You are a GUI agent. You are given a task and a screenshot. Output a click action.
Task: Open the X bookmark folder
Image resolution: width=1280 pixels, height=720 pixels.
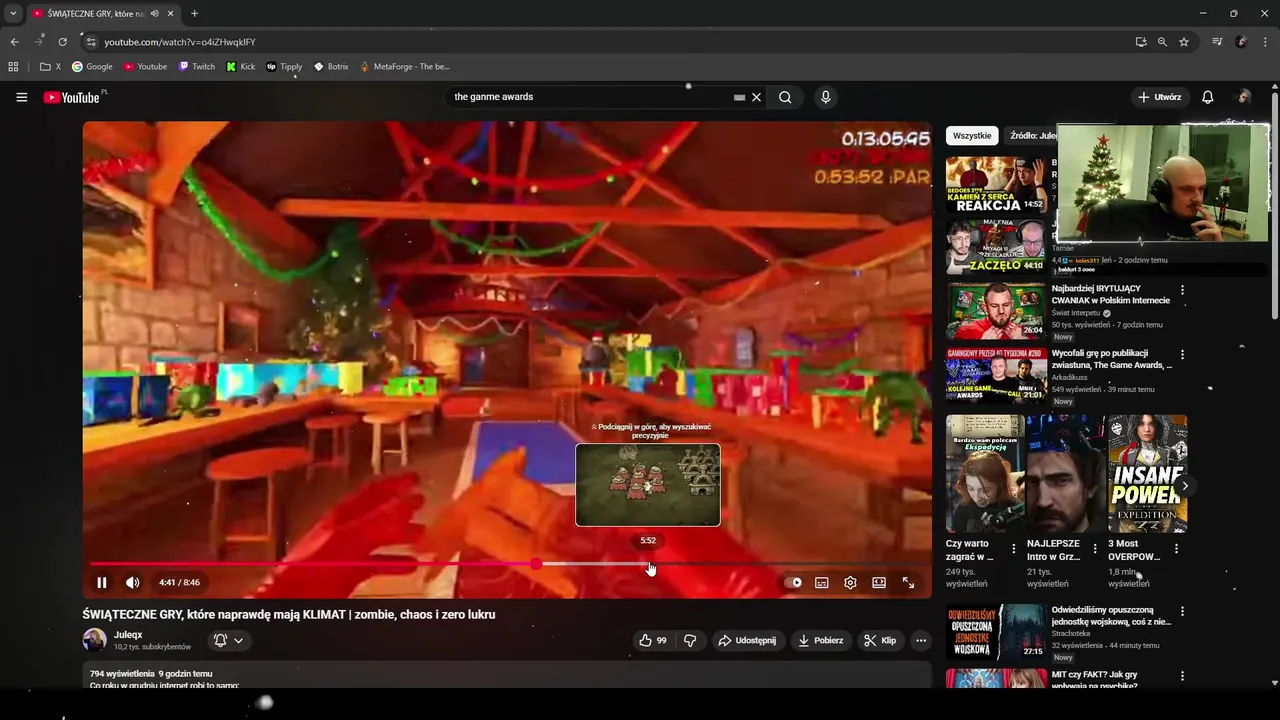pos(50,67)
